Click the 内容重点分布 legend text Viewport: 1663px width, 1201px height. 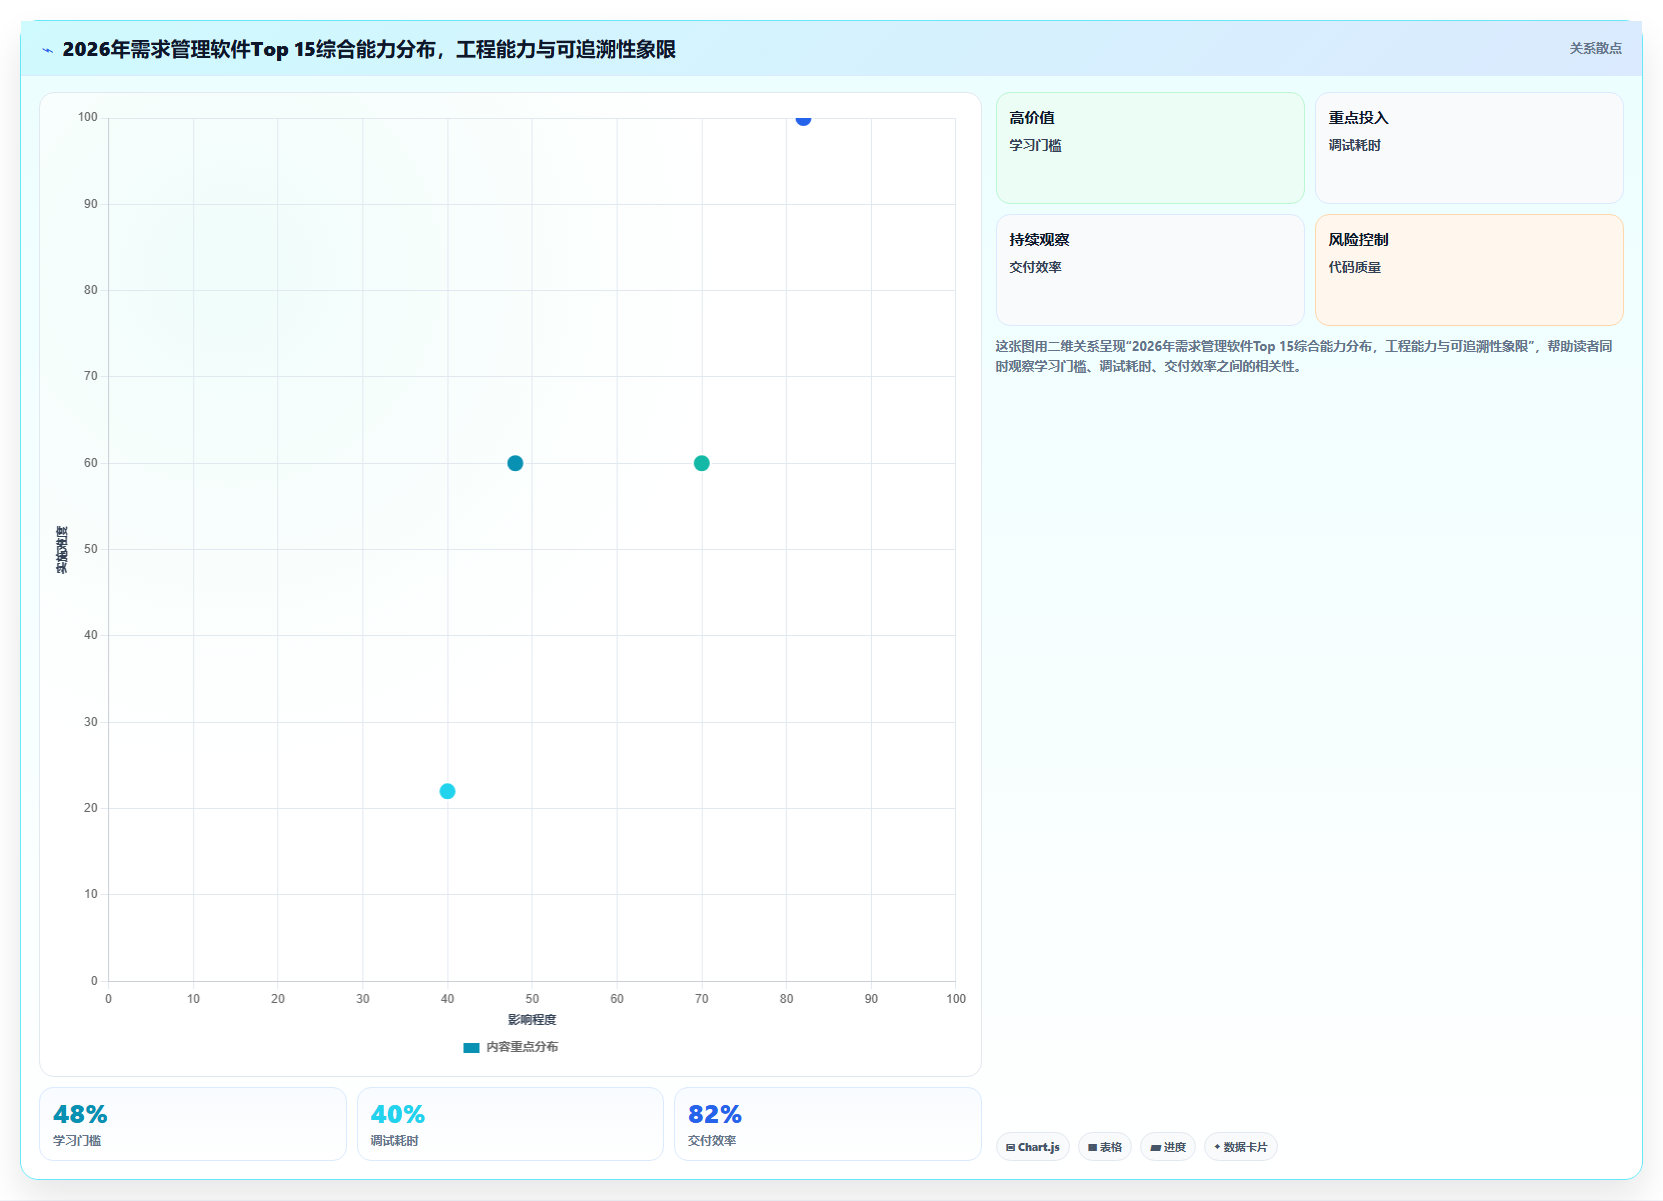click(x=522, y=1047)
